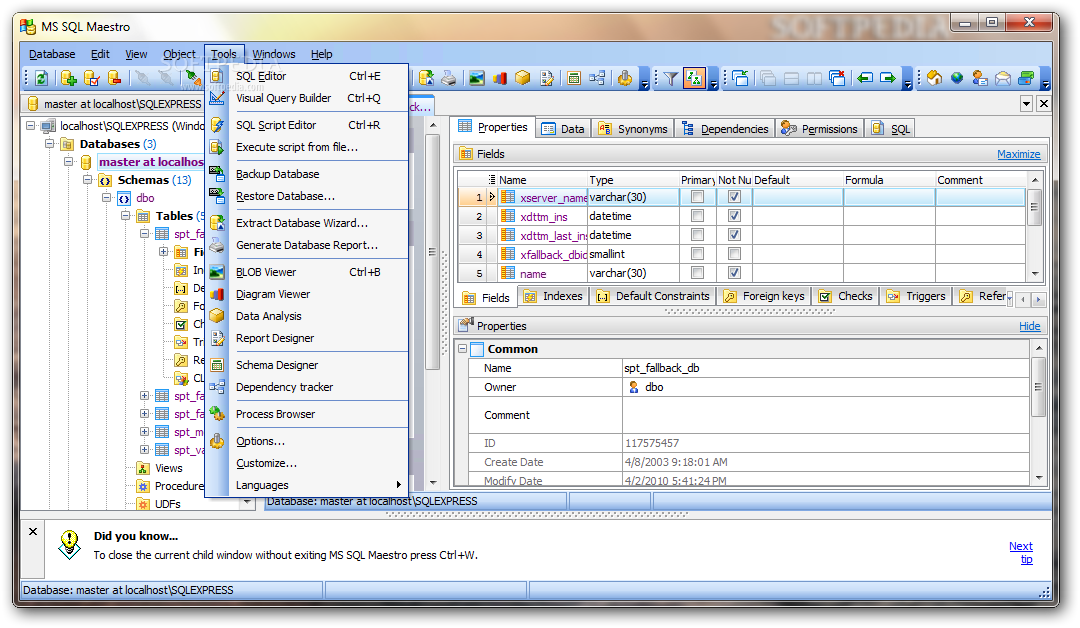Toggle Not Null checkbox for xdttm_last_ins

[x=734, y=235]
